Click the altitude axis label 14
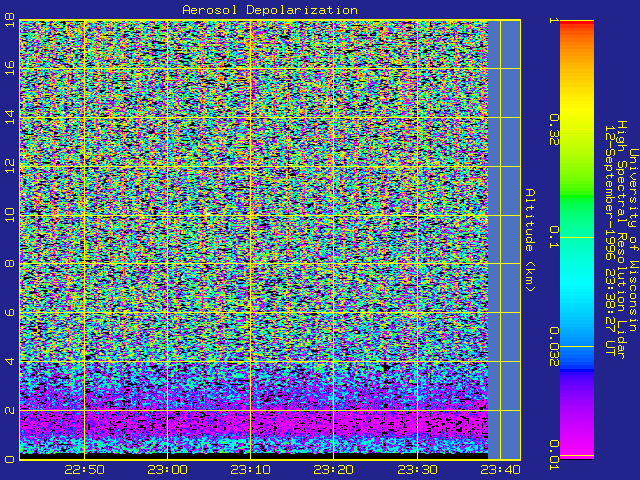The height and width of the screenshot is (480, 640). [9, 117]
